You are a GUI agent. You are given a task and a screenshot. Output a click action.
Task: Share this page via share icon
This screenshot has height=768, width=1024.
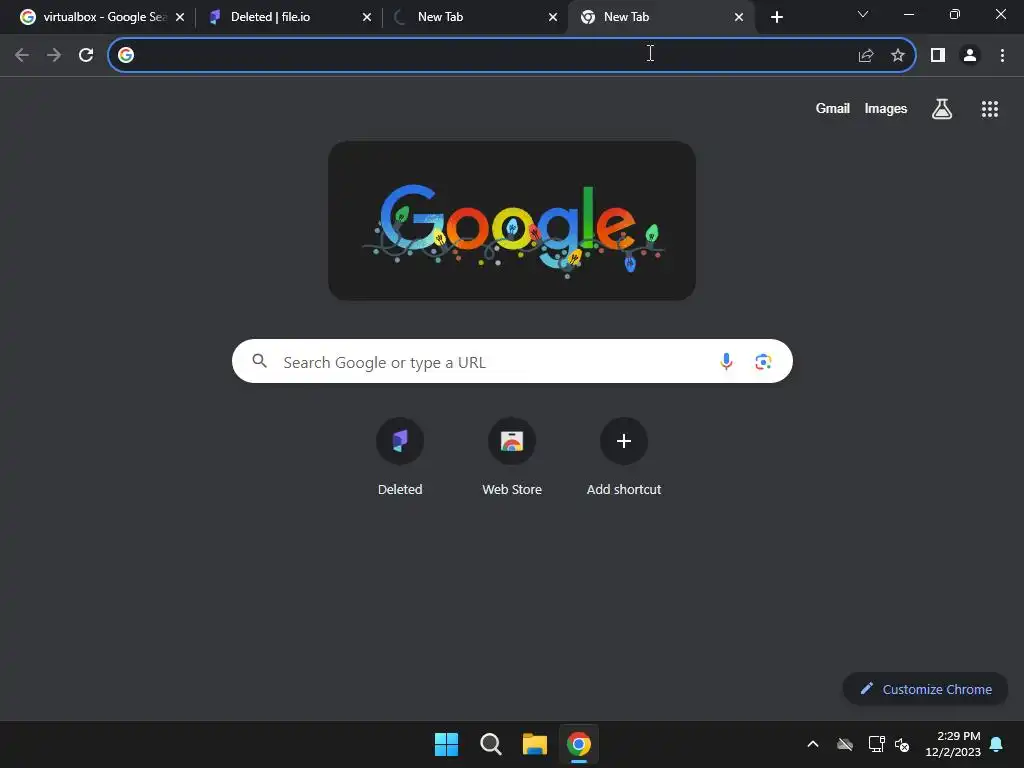tap(866, 56)
